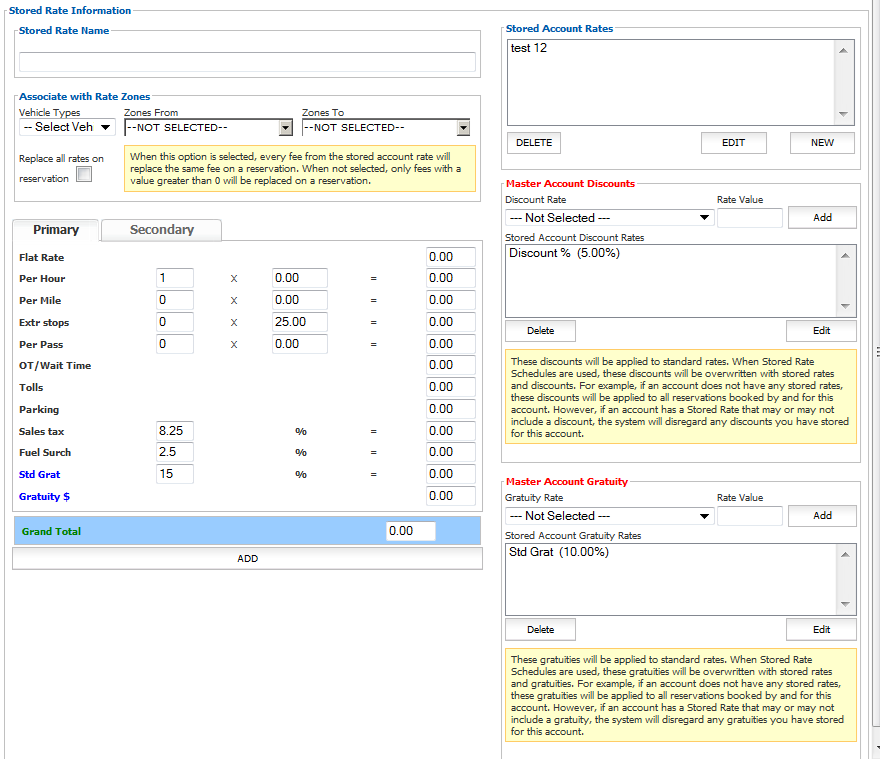Click the ADD button below Grand Total
This screenshot has height=759, width=880.
(x=247, y=559)
